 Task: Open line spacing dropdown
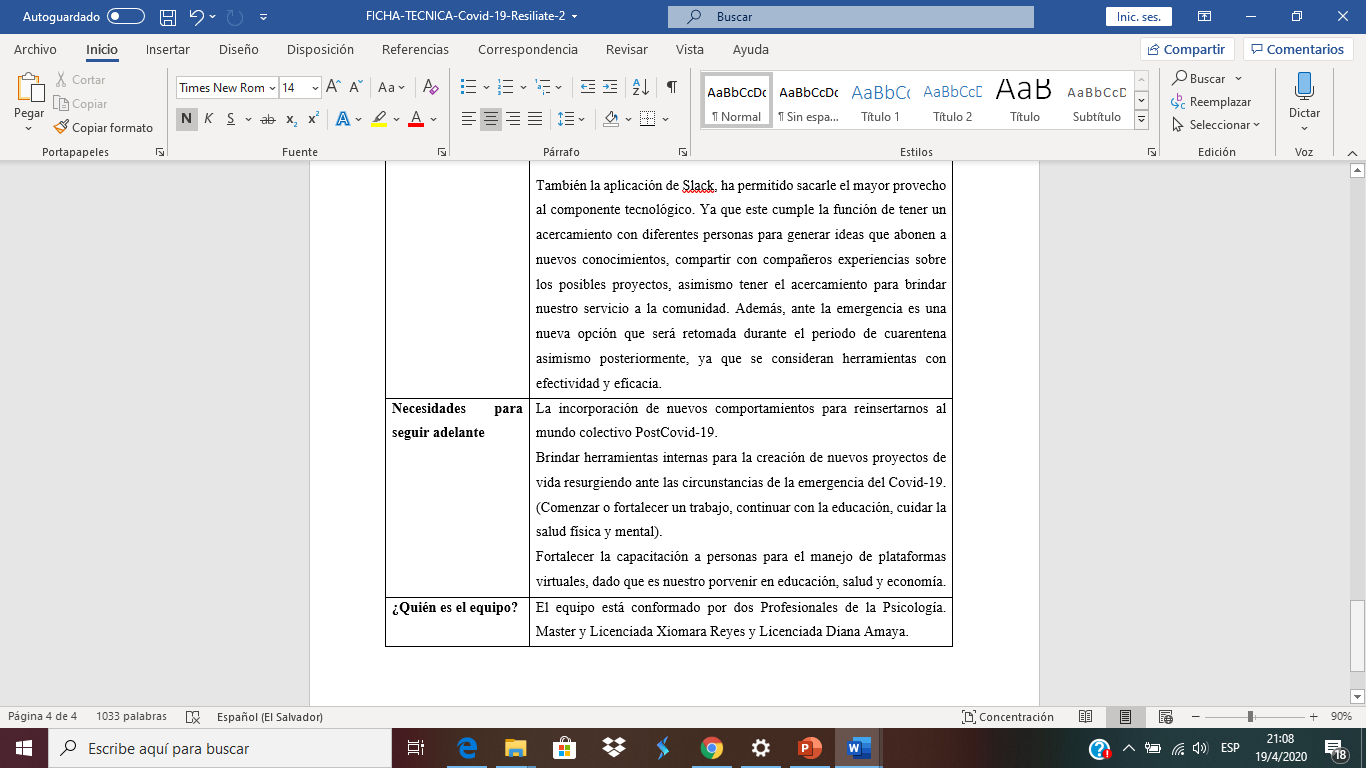point(571,119)
